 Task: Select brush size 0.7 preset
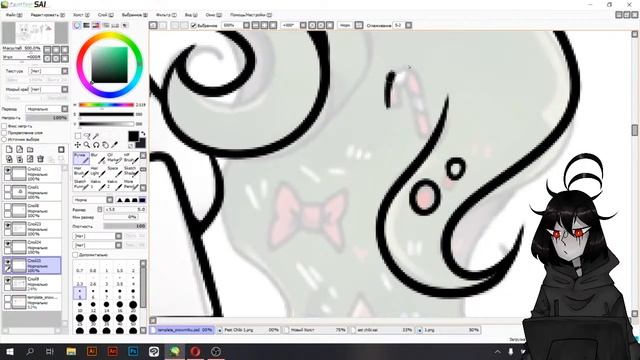(x=80, y=269)
